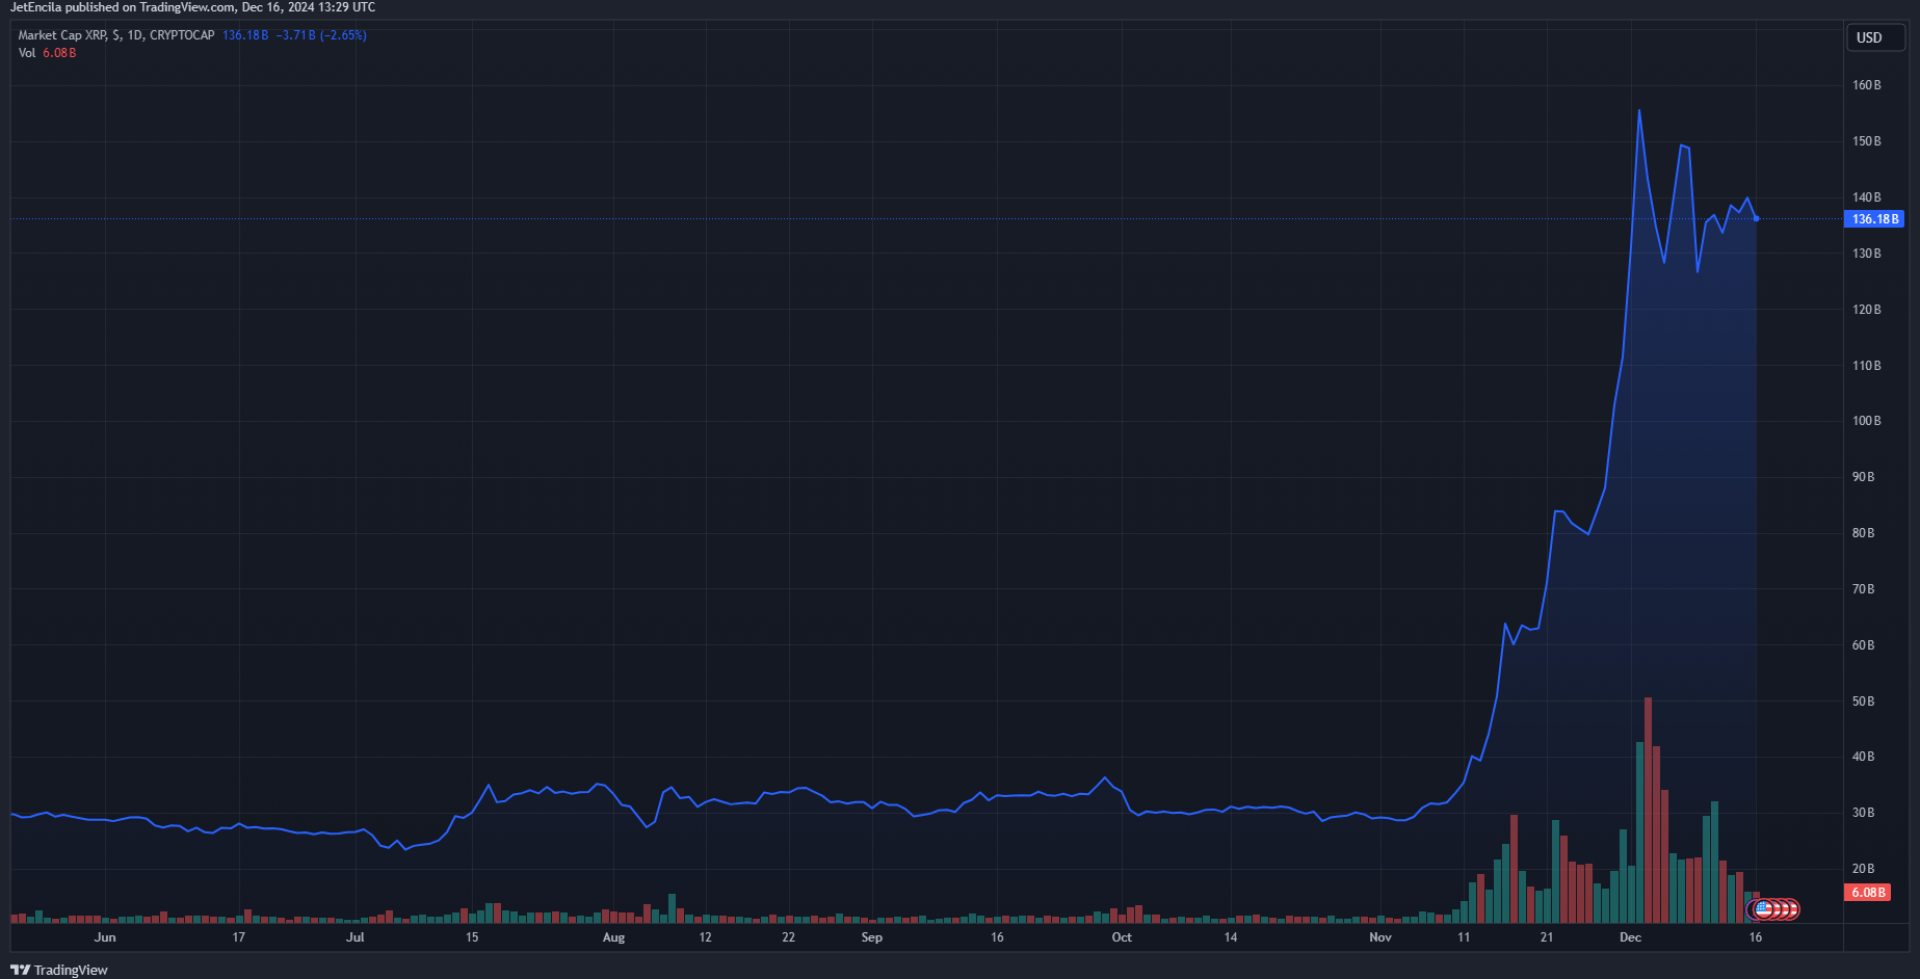The height and width of the screenshot is (979, 1920).
Task: Click the -3.71B (-2.65%) change value
Action: (321, 35)
